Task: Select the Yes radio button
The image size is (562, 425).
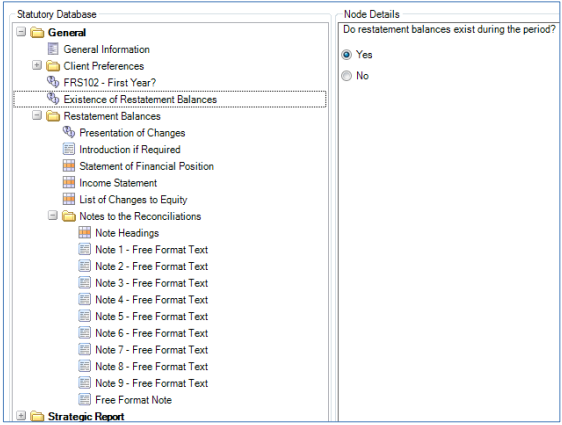Action: pos(347,55)
